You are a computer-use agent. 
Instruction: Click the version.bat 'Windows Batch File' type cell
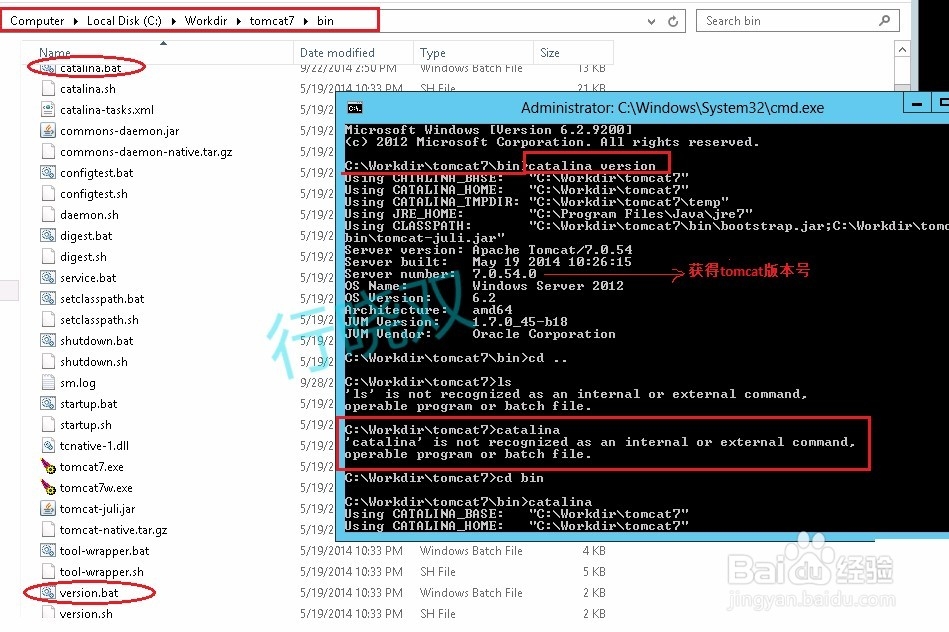471,593
